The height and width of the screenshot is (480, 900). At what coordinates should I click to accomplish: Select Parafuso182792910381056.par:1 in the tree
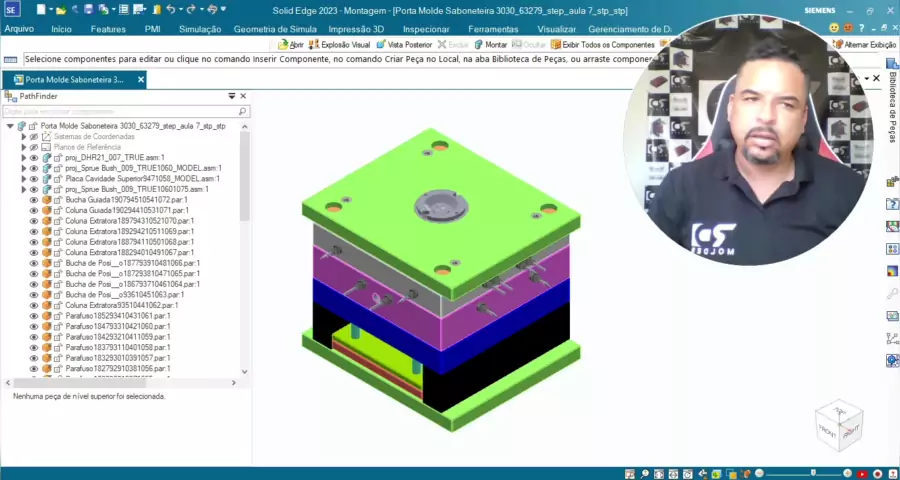click(x=117, y=369)
